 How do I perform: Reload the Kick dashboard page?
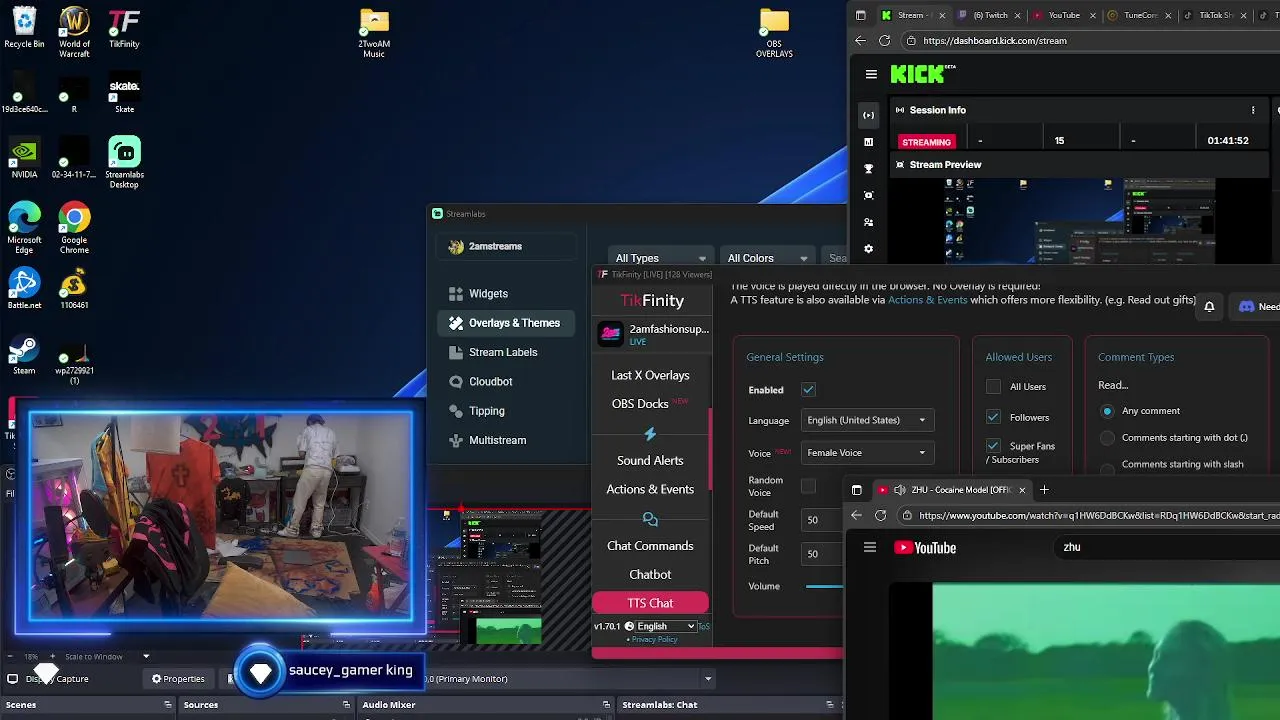coord(884,41)
